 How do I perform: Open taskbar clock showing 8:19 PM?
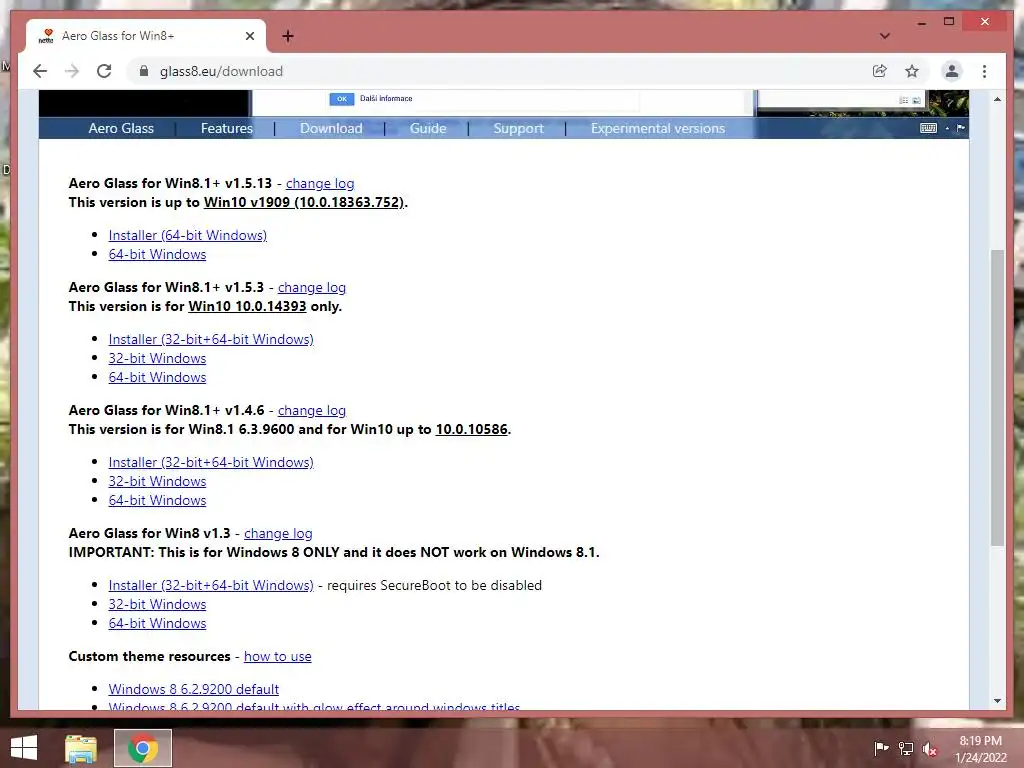[x=981, y=748]
